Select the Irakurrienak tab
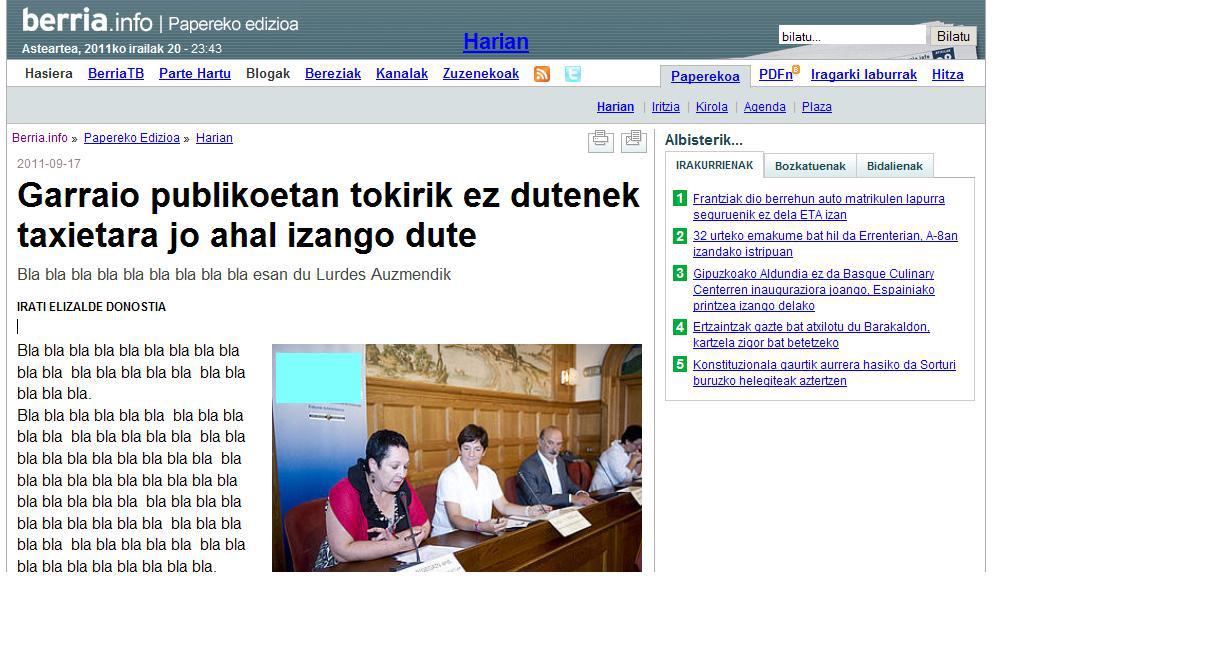This screenshot has width=1216, height=648. [x=714, y=166]
